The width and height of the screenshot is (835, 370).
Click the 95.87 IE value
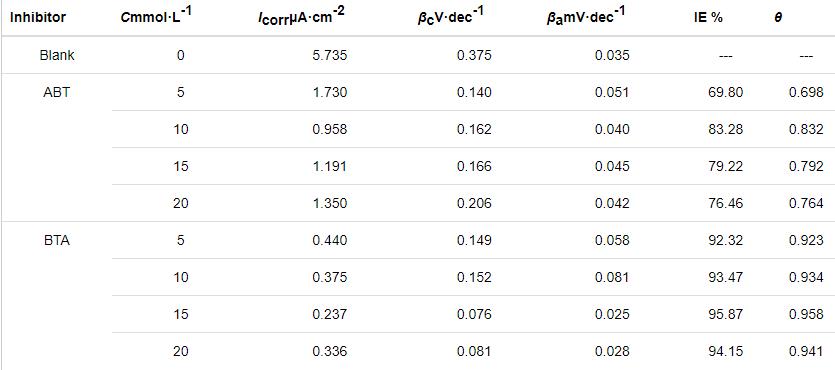tap(726, 314)
